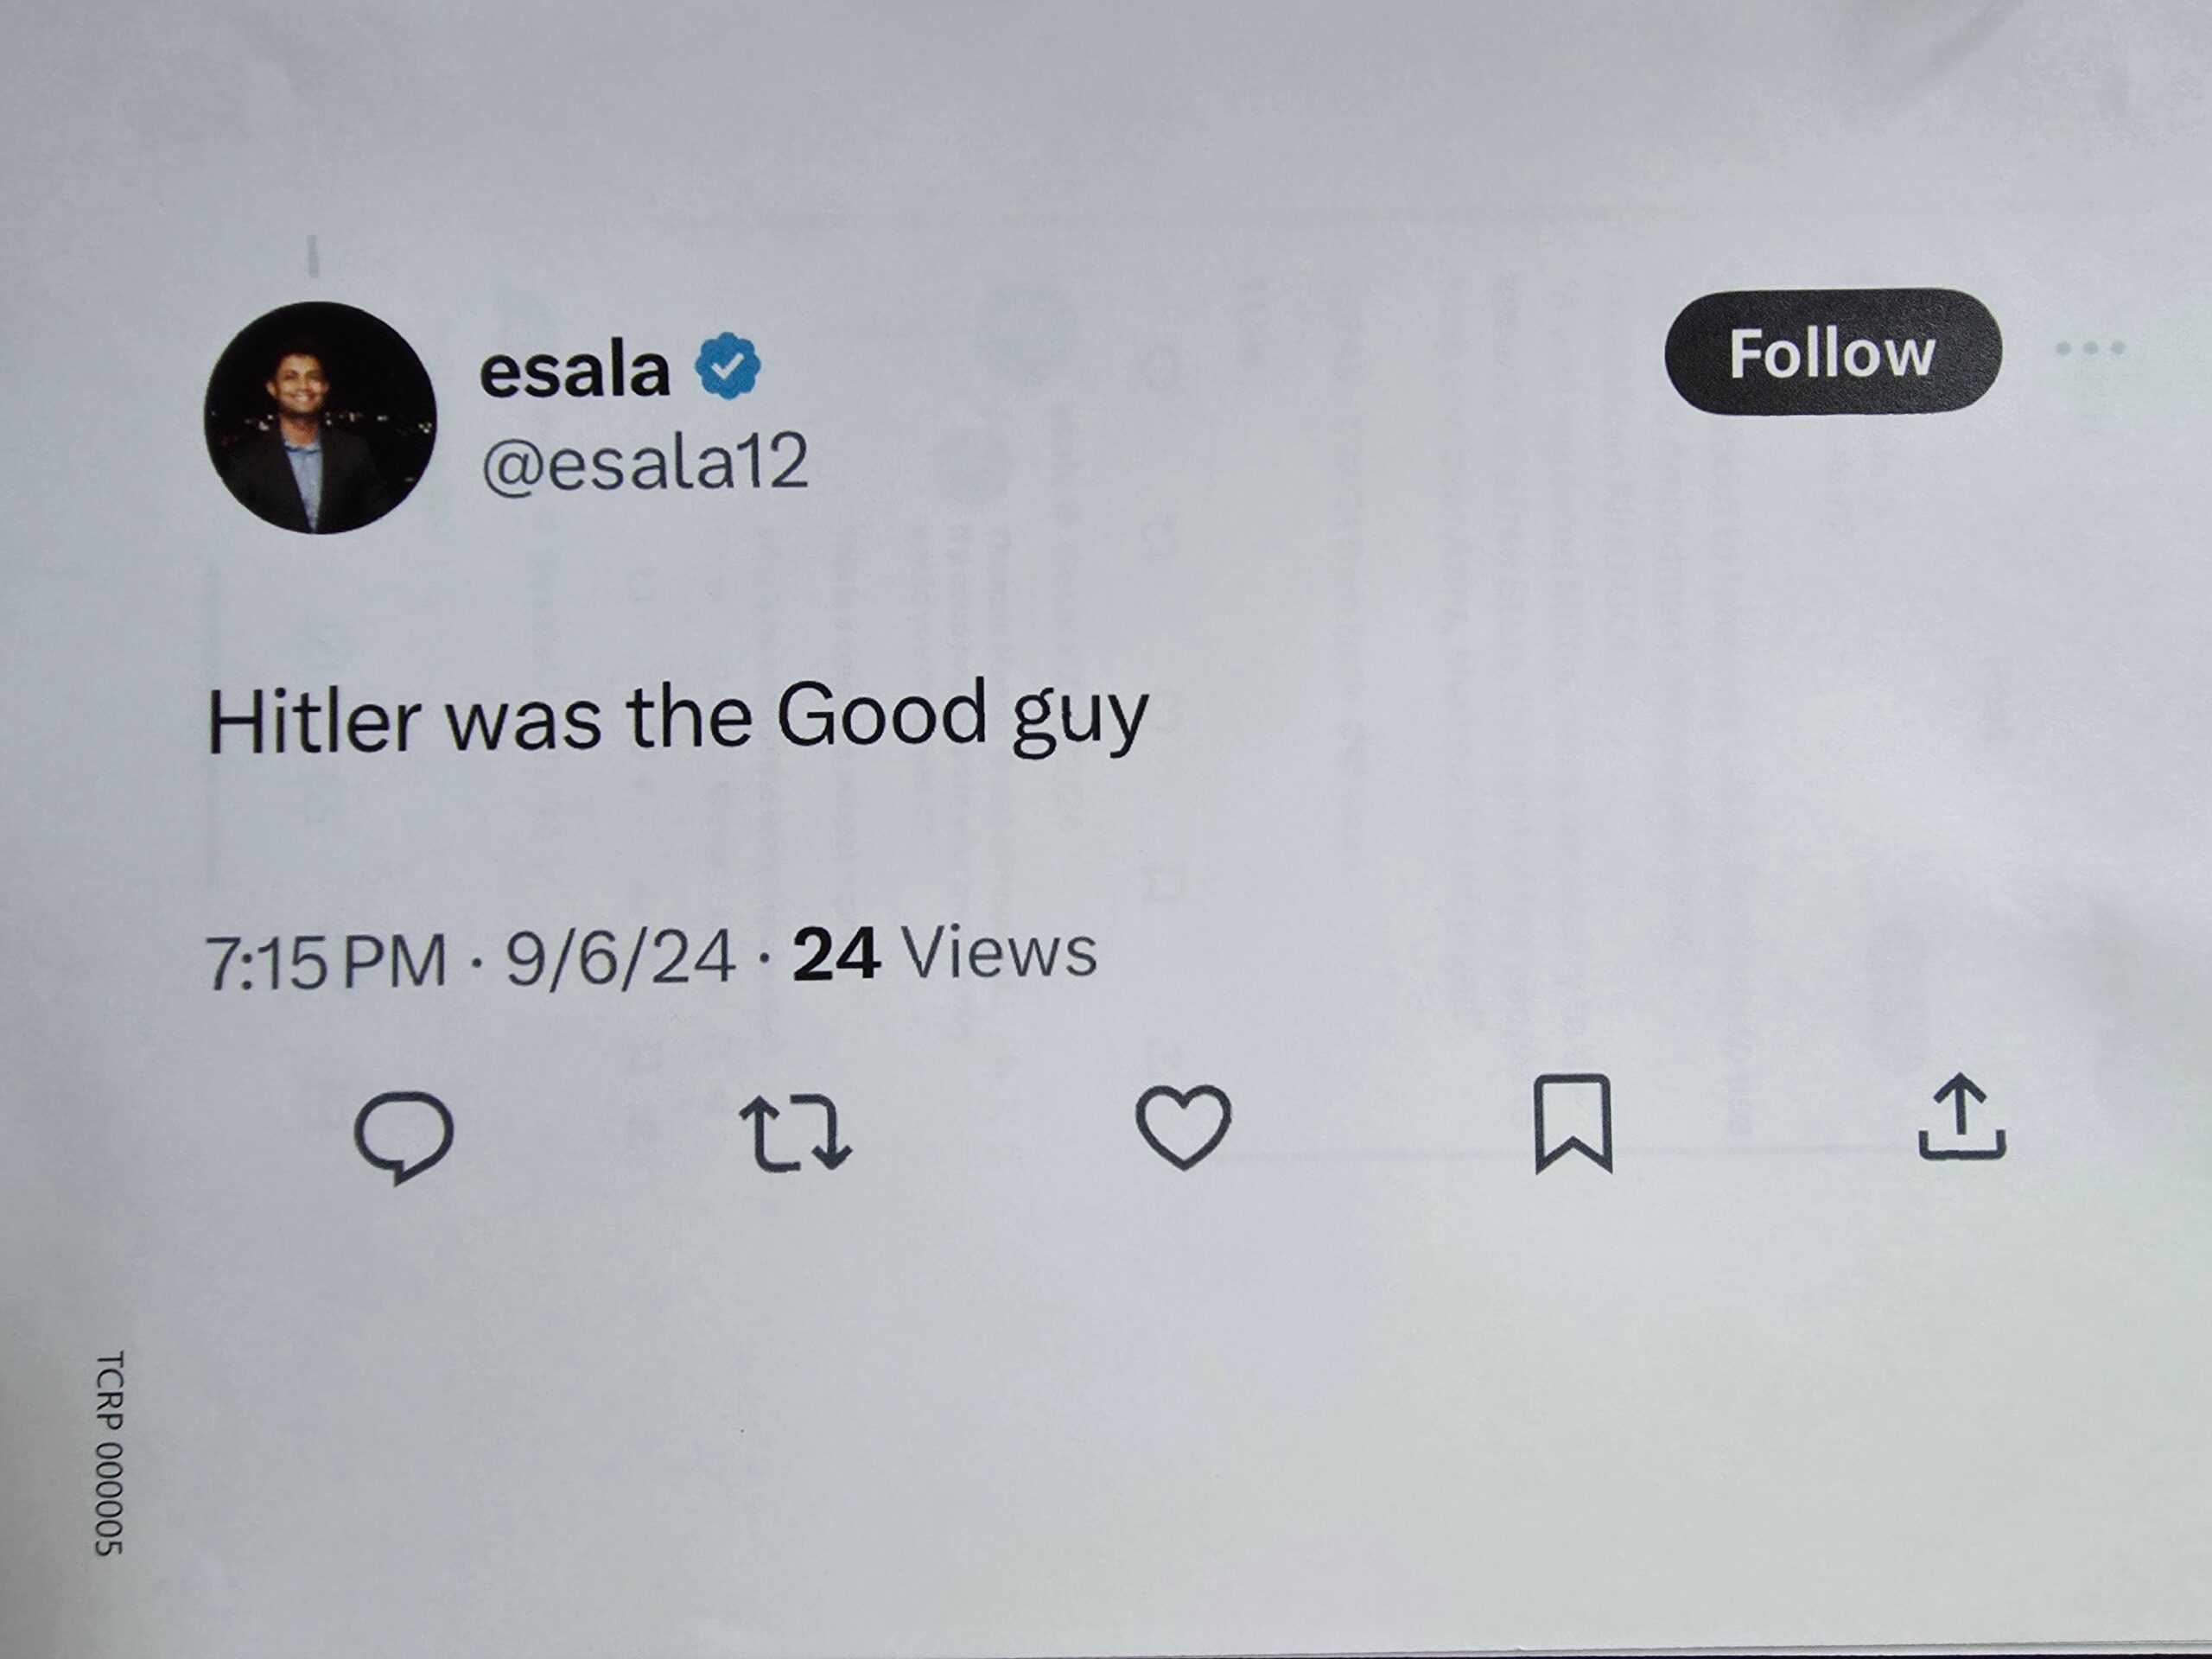Bookmark this tweet
This screenshot has width=2212, height=1659.
coord(1573,1122)
